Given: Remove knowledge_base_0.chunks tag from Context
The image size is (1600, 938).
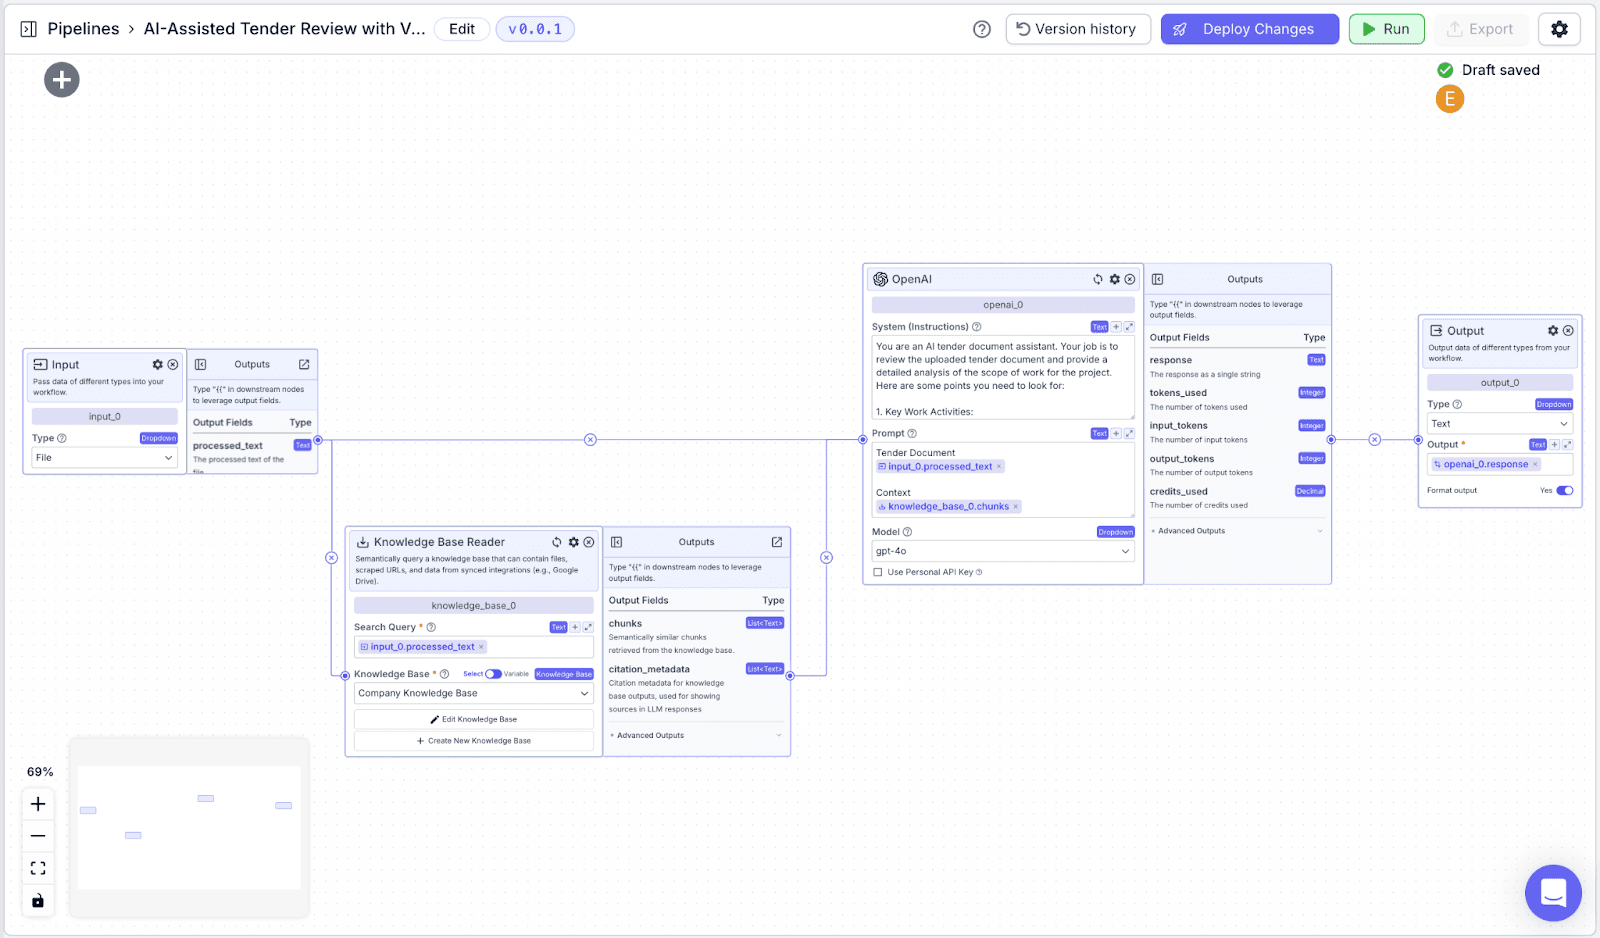Looking at the screenshot, I should [1016, 507].
